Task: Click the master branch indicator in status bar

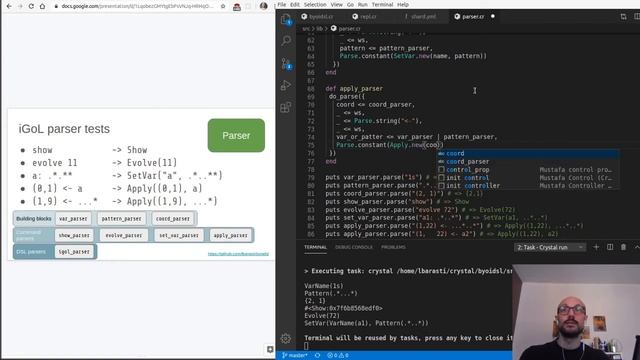Action: [x=295, y=355]
